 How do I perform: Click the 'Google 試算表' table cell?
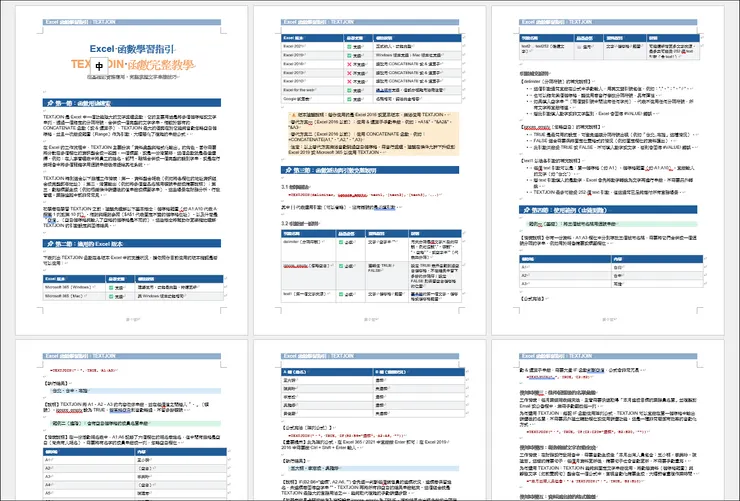[312, 99]
